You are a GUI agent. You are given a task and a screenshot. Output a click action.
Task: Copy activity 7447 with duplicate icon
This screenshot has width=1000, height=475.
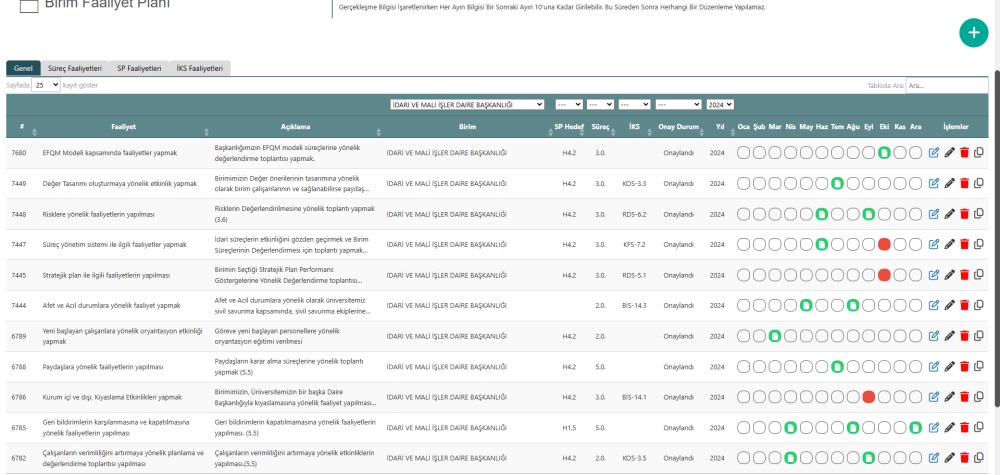pyautogui.click(x=979, y=245)
